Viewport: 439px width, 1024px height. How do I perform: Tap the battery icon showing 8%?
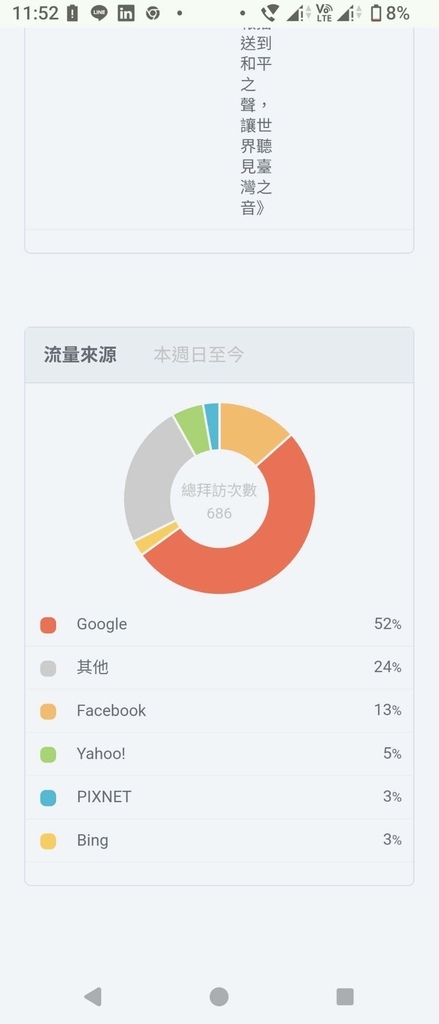[376, 13]
